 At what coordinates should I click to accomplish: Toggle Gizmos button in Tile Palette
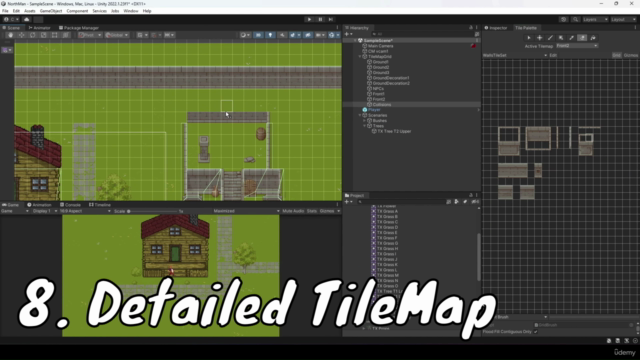coord(631,55)
